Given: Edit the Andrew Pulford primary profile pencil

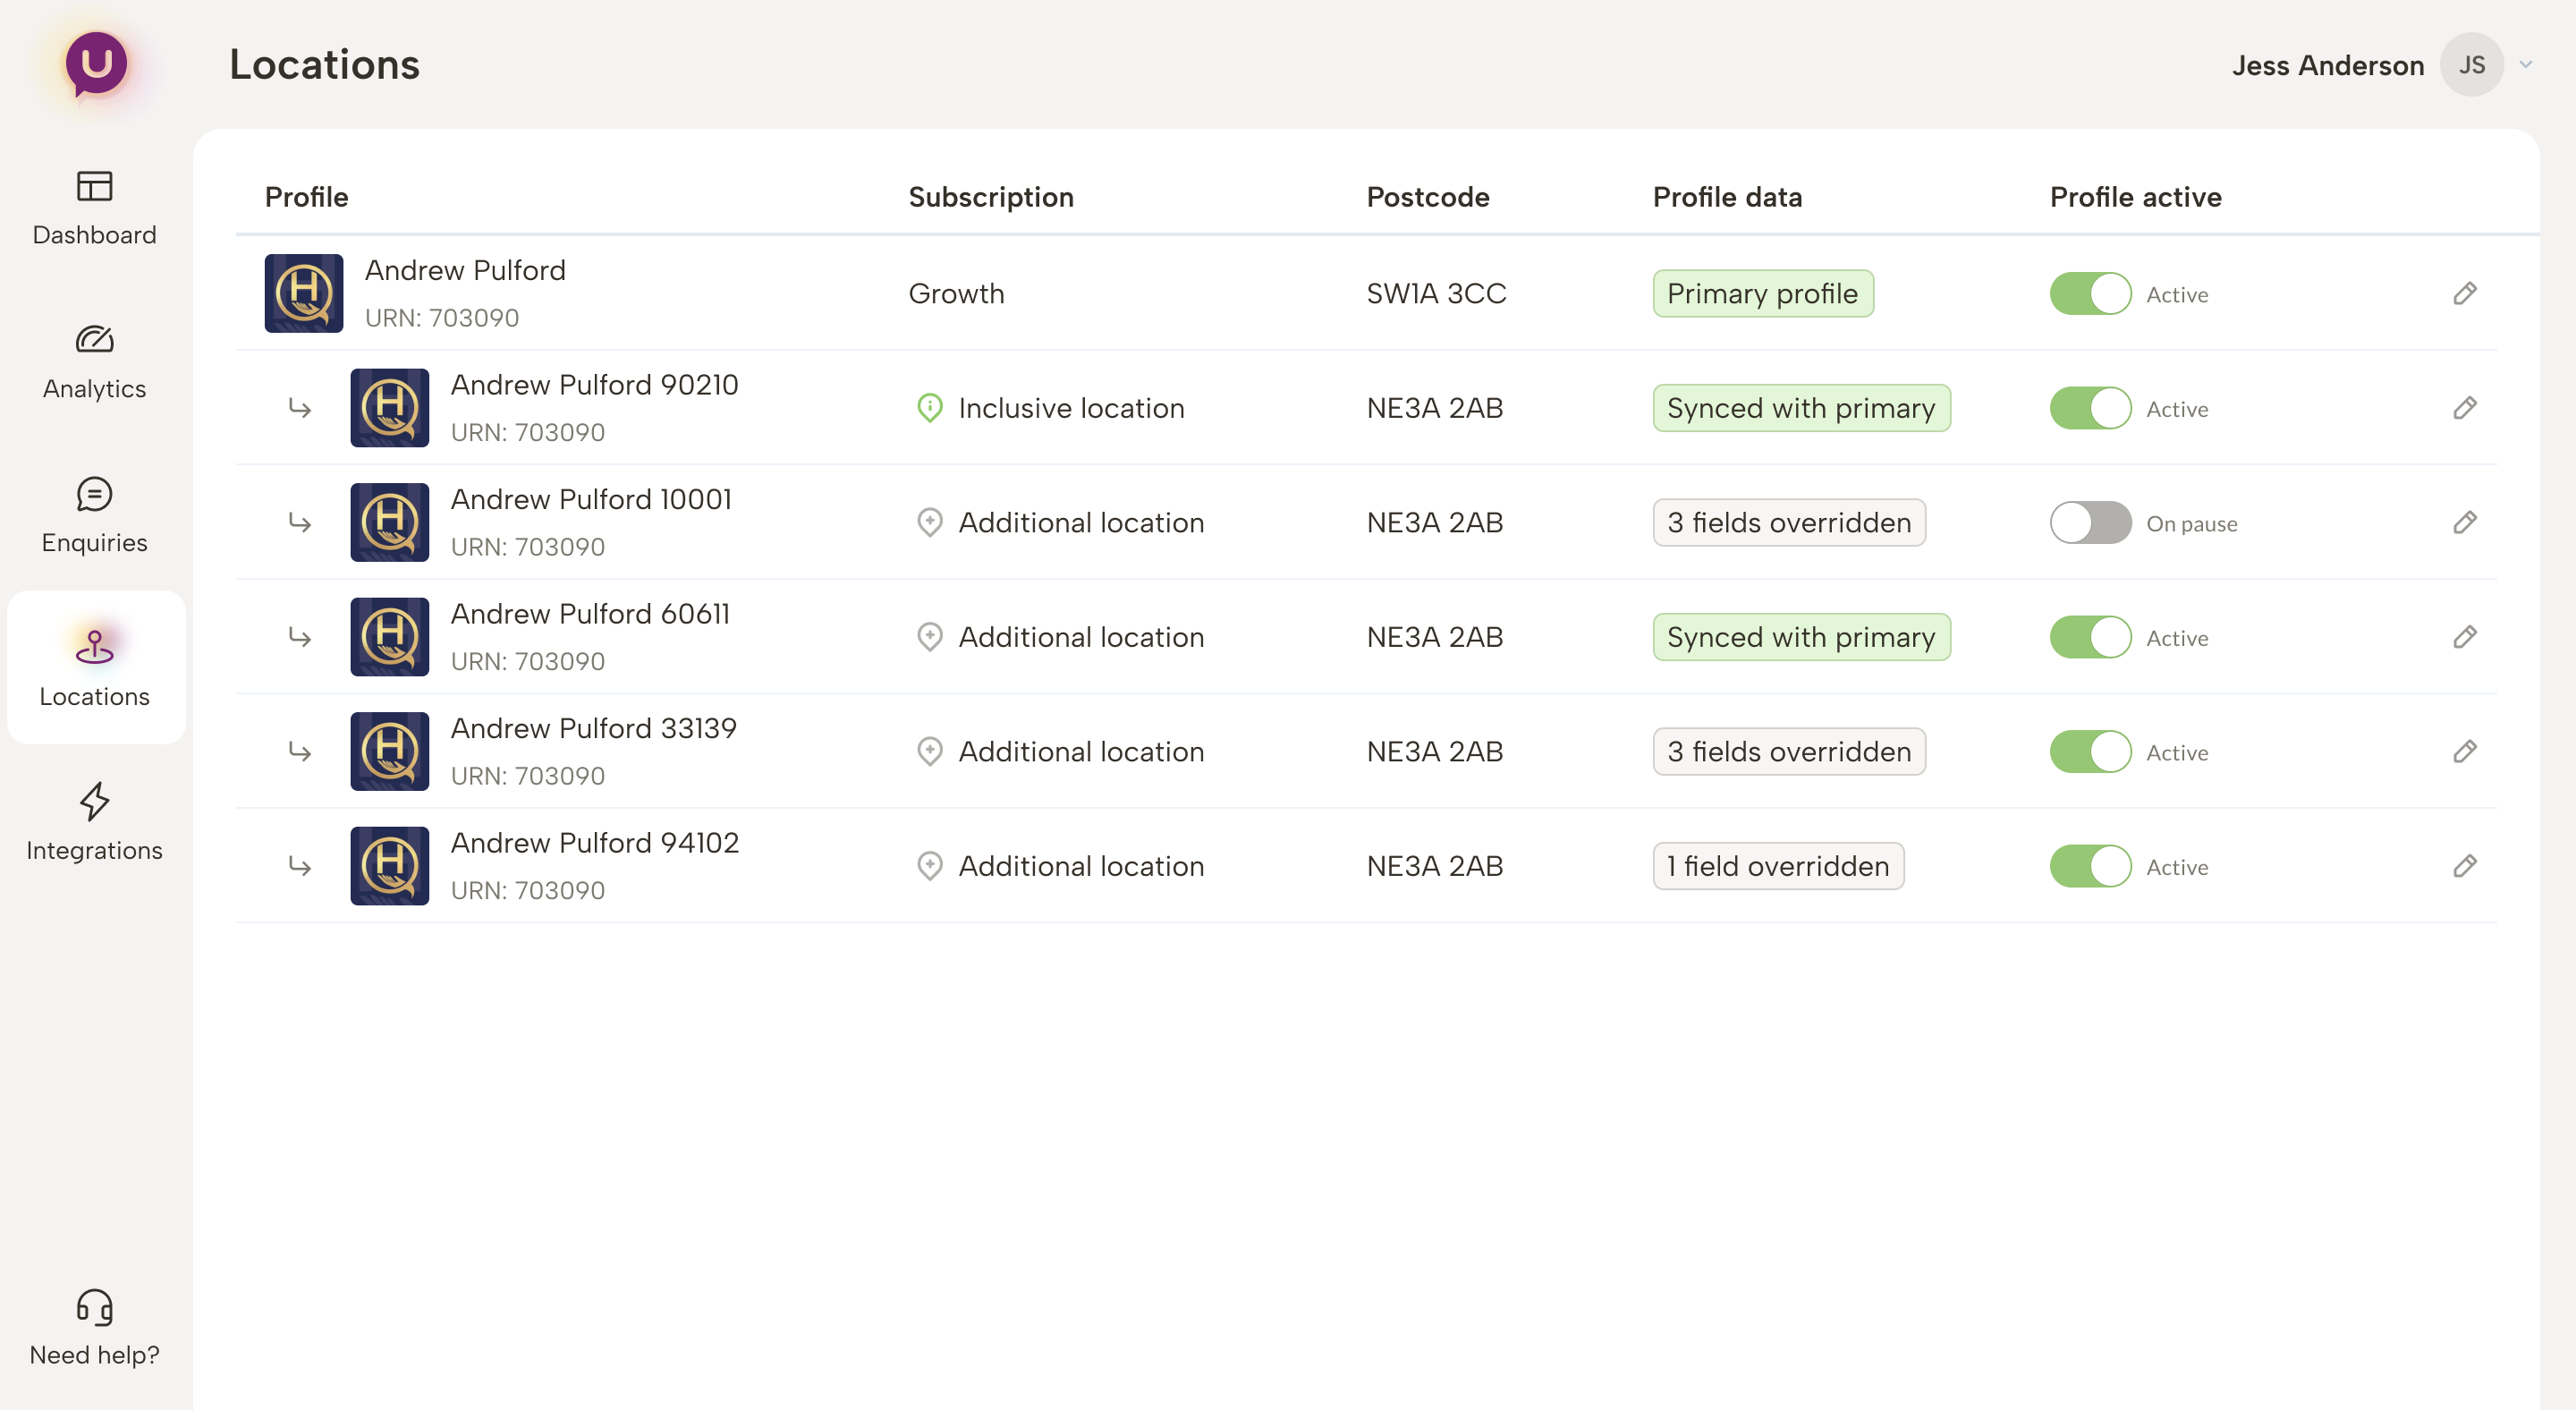Looking at the screenshot, I should click(2465, 293).
